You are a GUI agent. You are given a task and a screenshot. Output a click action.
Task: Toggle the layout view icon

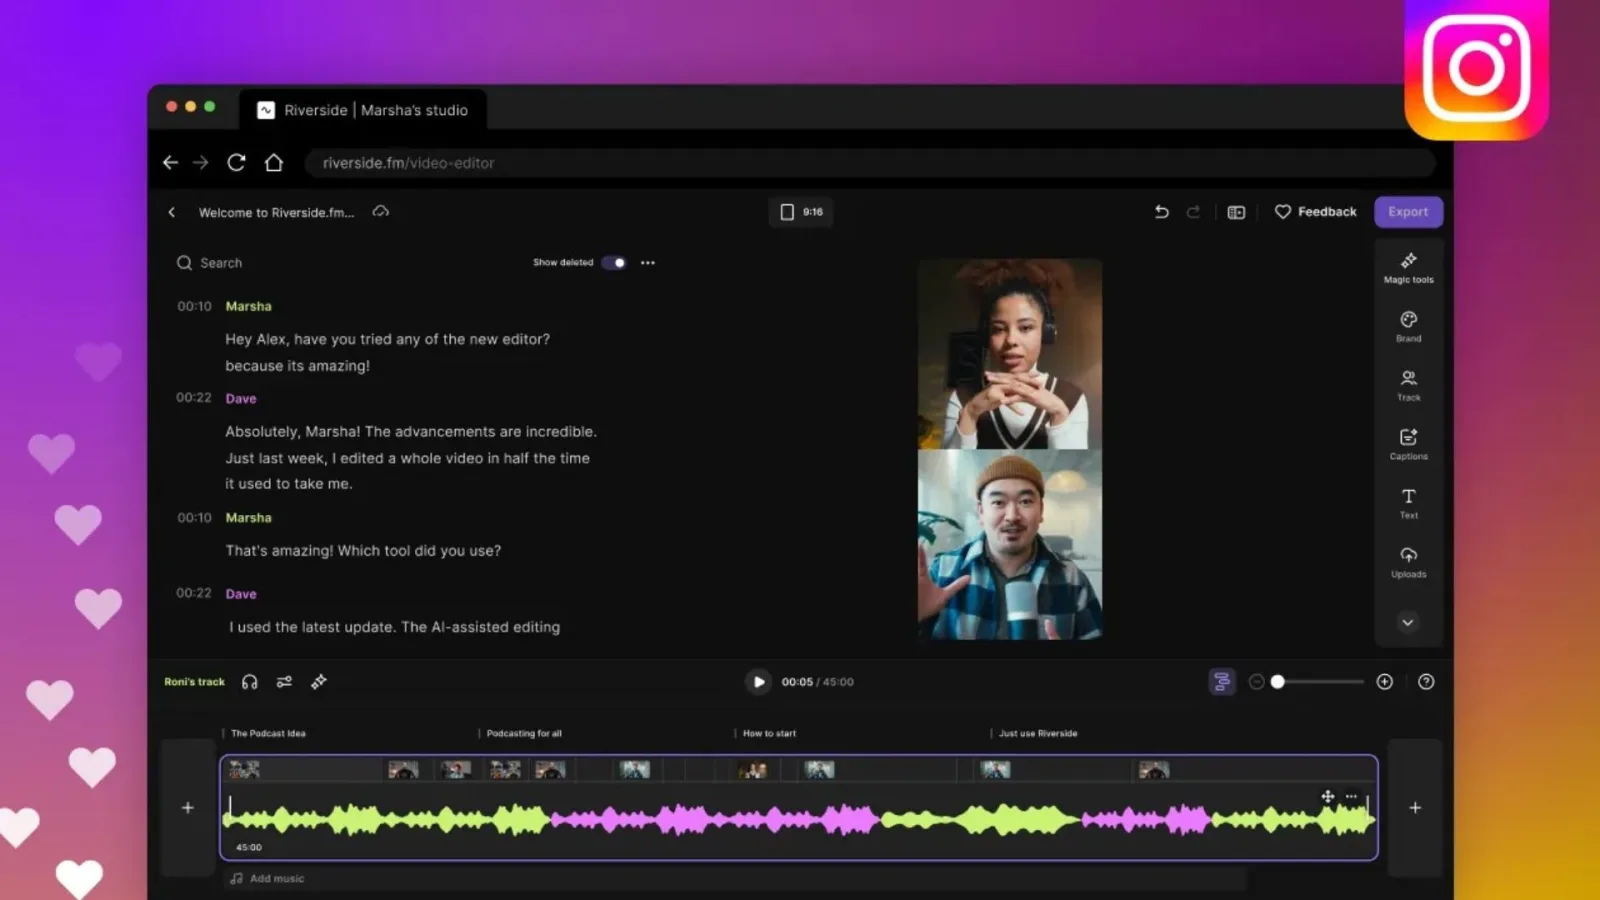pyautogui.click(x=1236, y=212)
